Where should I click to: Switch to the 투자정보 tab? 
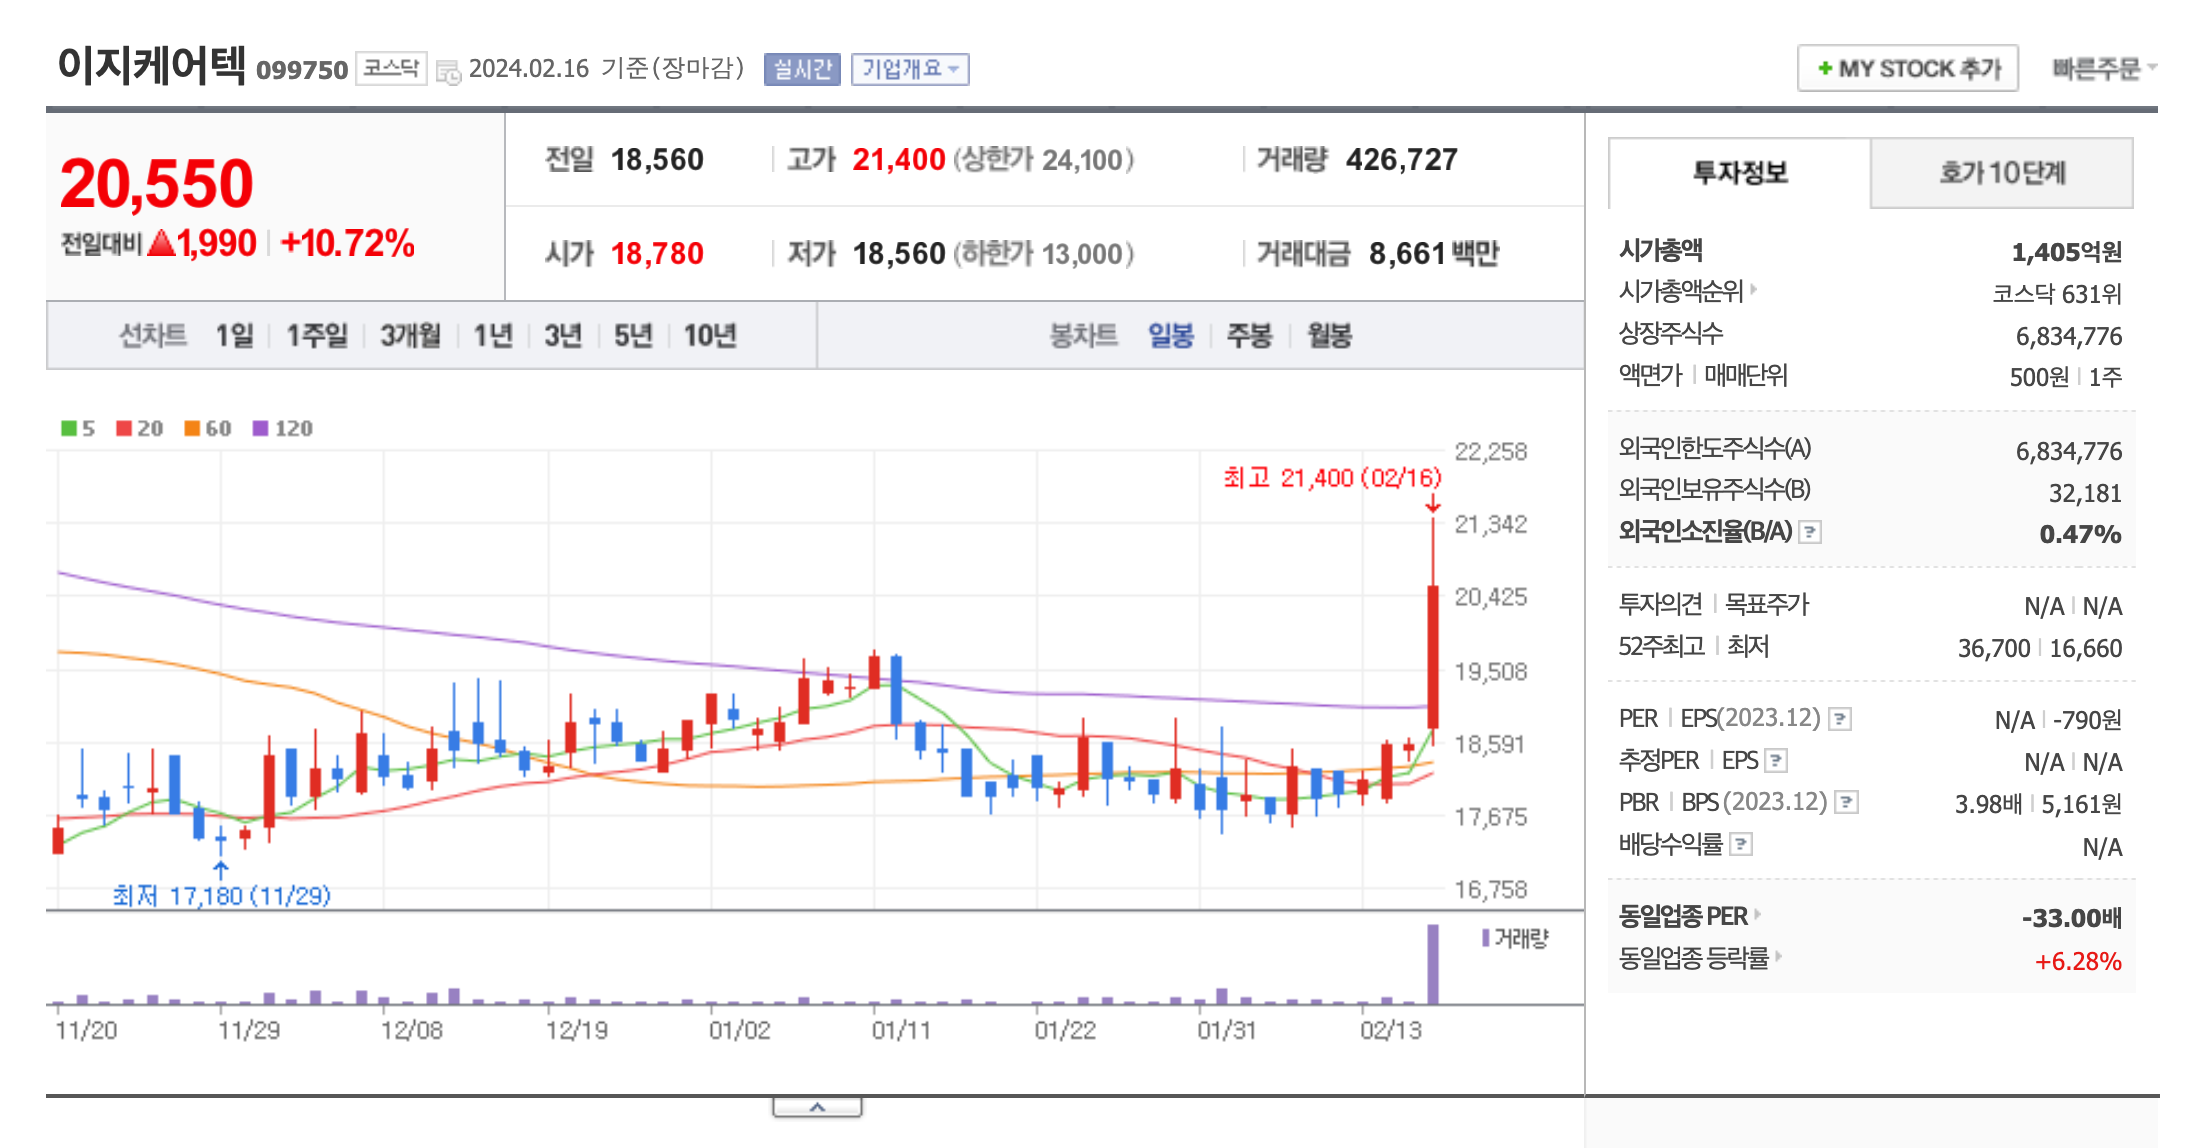[1739, 173]
